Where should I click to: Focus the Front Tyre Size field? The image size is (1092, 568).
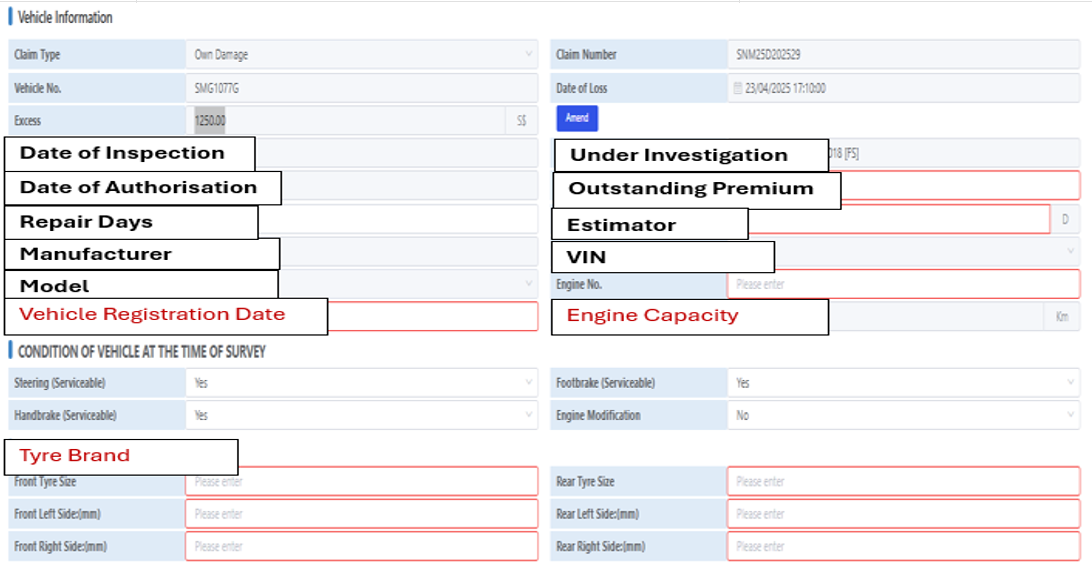point(361,482)
